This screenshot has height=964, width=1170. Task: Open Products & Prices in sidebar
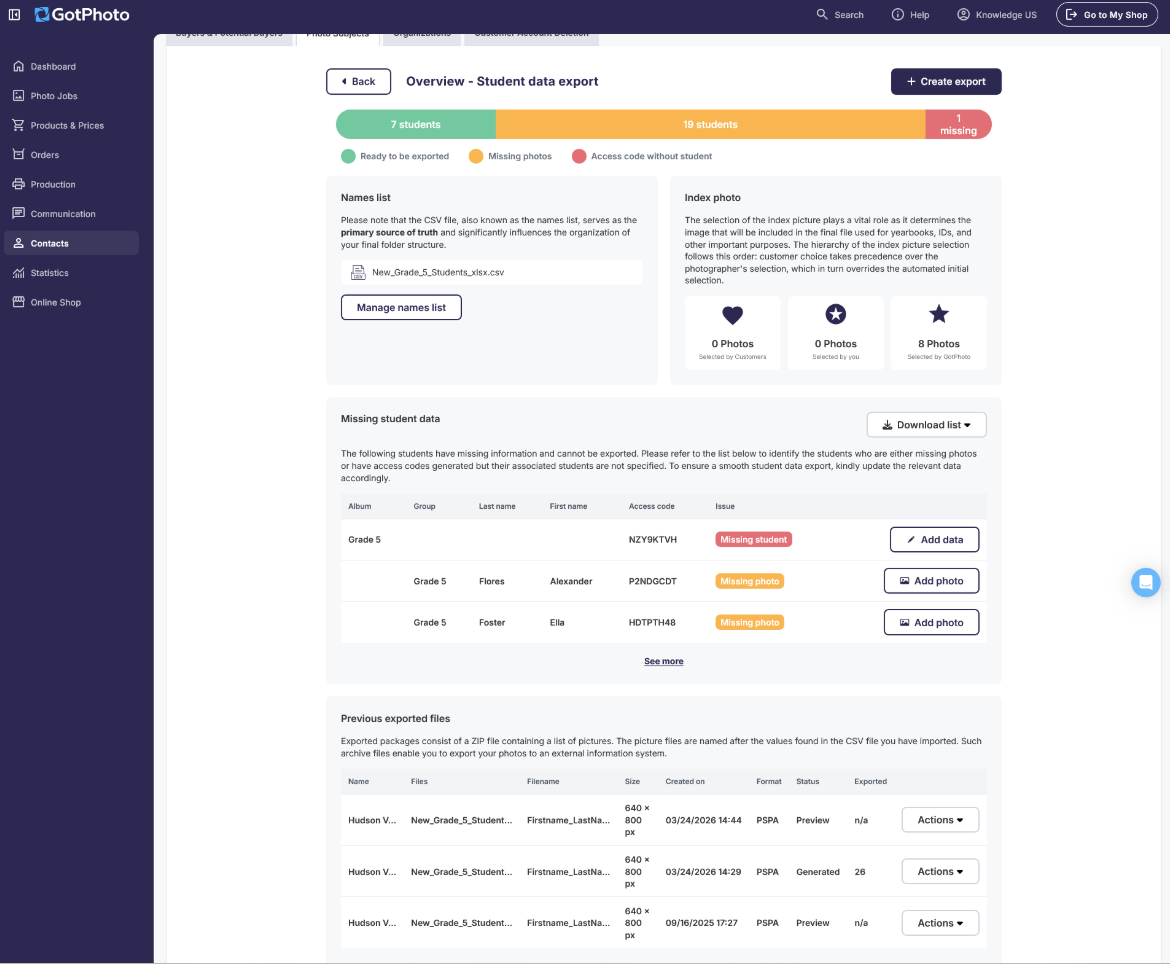coord(72,125)
